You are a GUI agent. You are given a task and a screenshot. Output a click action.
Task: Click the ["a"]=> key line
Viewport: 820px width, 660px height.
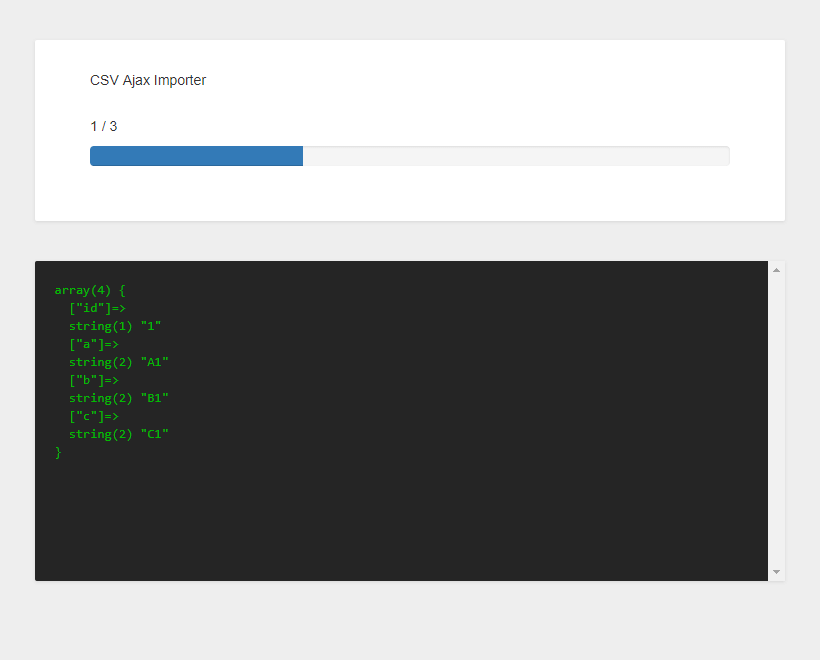[94, 344]
